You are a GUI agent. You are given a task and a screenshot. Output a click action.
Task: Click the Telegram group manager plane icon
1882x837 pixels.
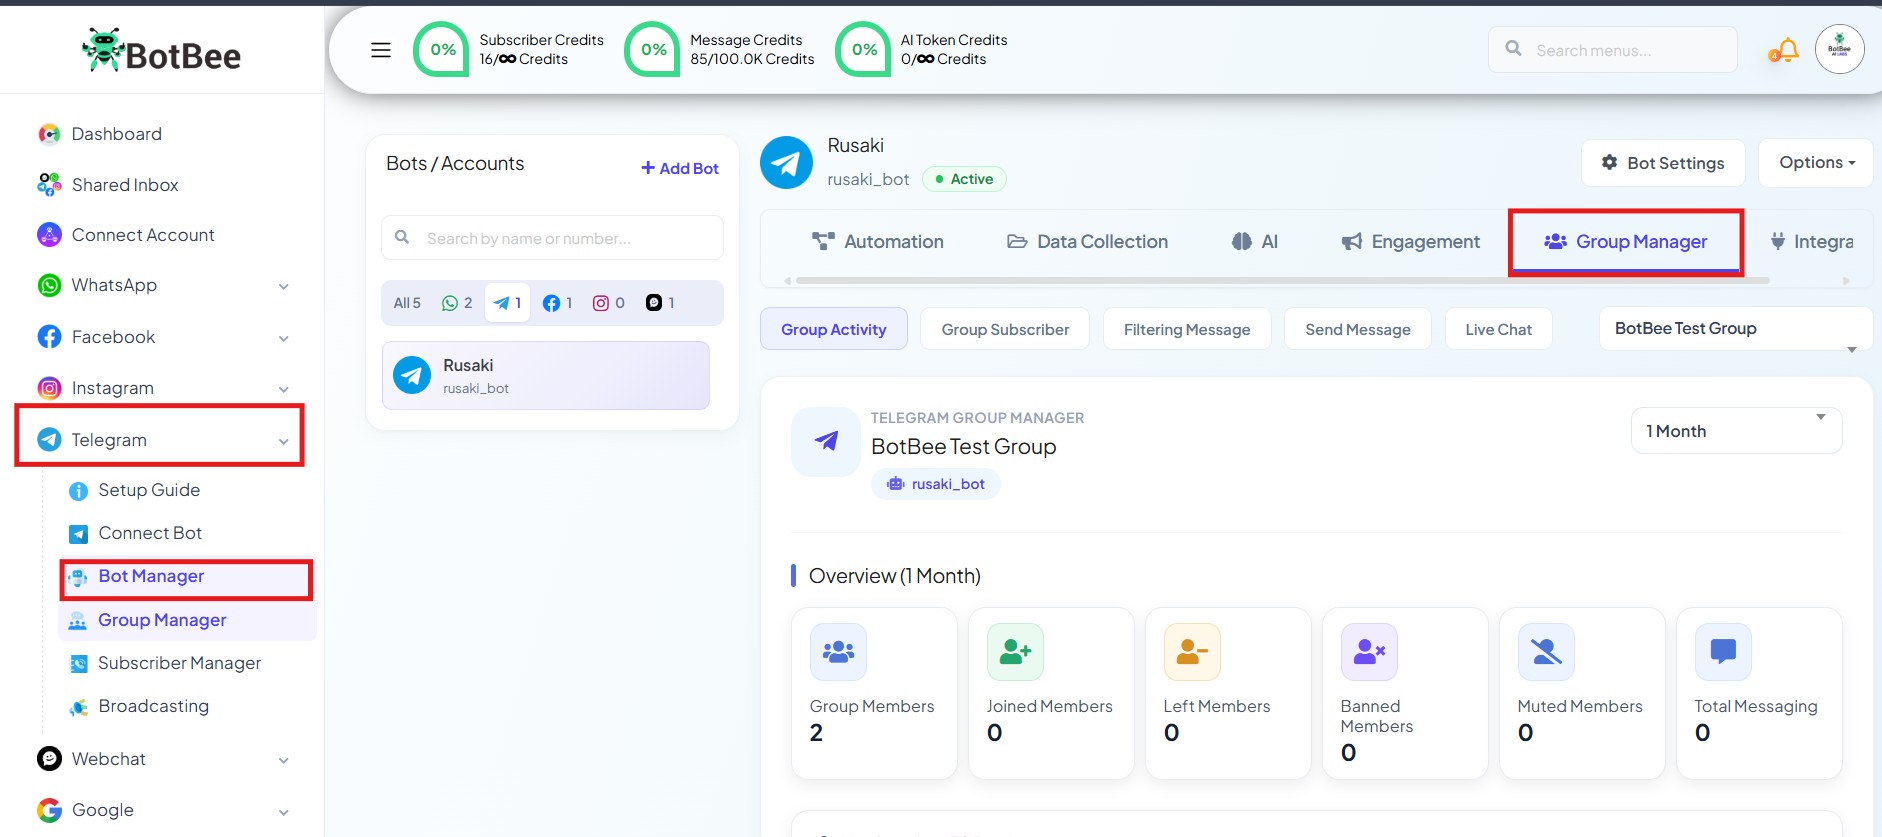[x=826, y=441]
